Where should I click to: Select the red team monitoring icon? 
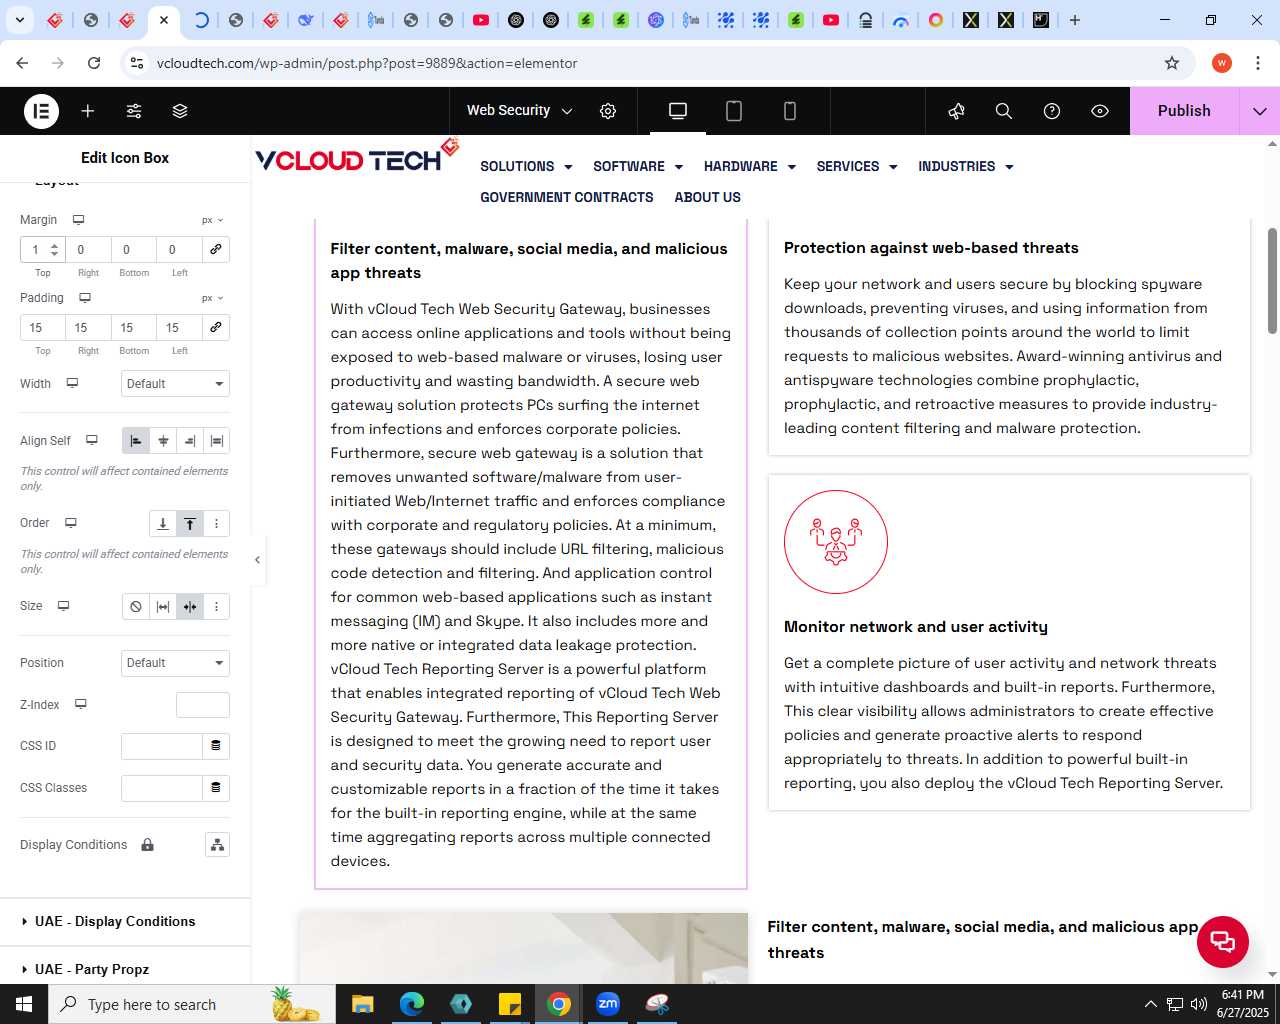tap(836, 542)
